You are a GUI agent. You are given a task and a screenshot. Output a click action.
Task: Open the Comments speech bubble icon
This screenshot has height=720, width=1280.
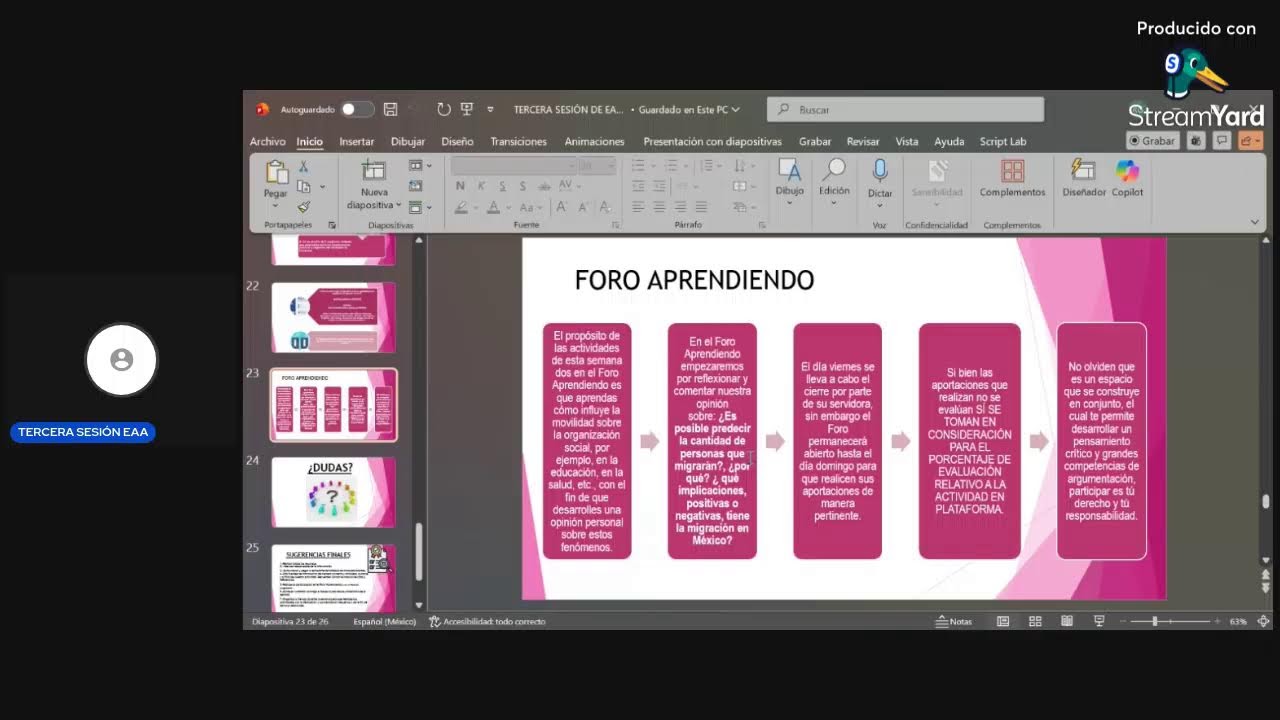1221,141
